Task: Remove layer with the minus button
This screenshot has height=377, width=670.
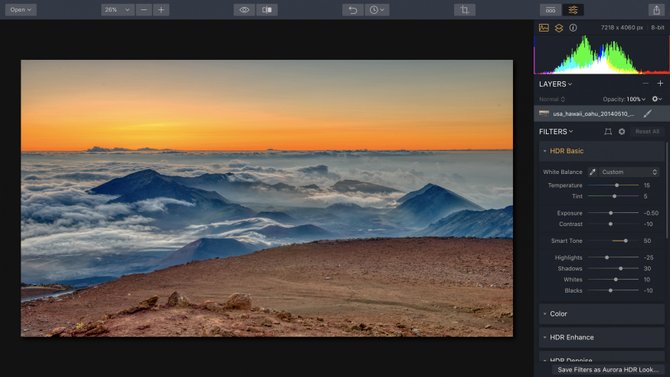Action: [x=645, y=84]
